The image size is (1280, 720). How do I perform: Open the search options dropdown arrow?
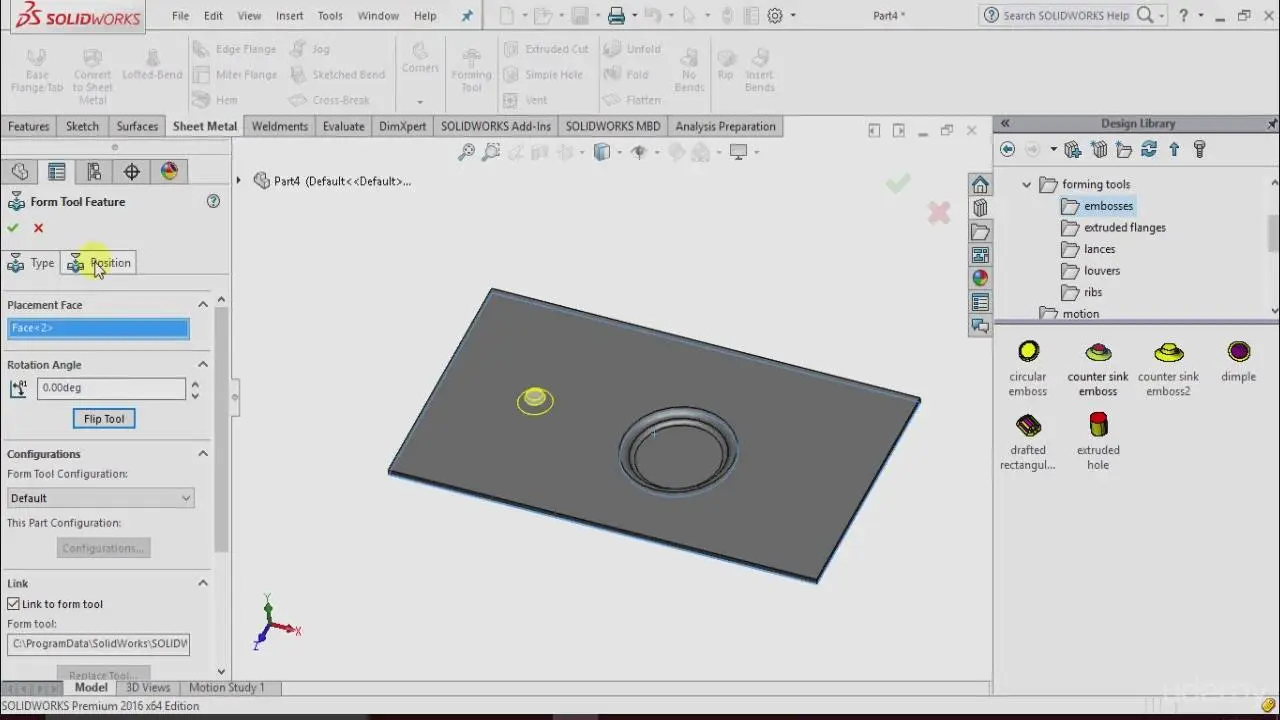tap(1161, 15)
